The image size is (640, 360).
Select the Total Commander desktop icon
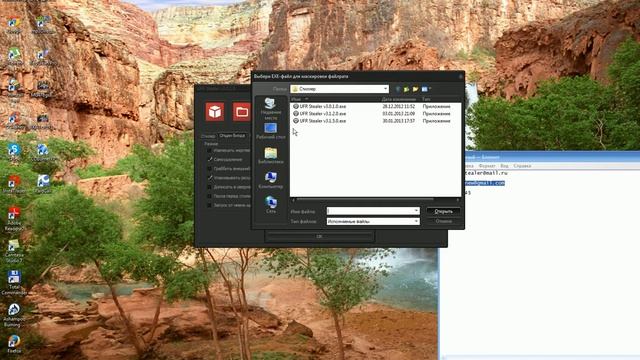(x=13, y=282)
